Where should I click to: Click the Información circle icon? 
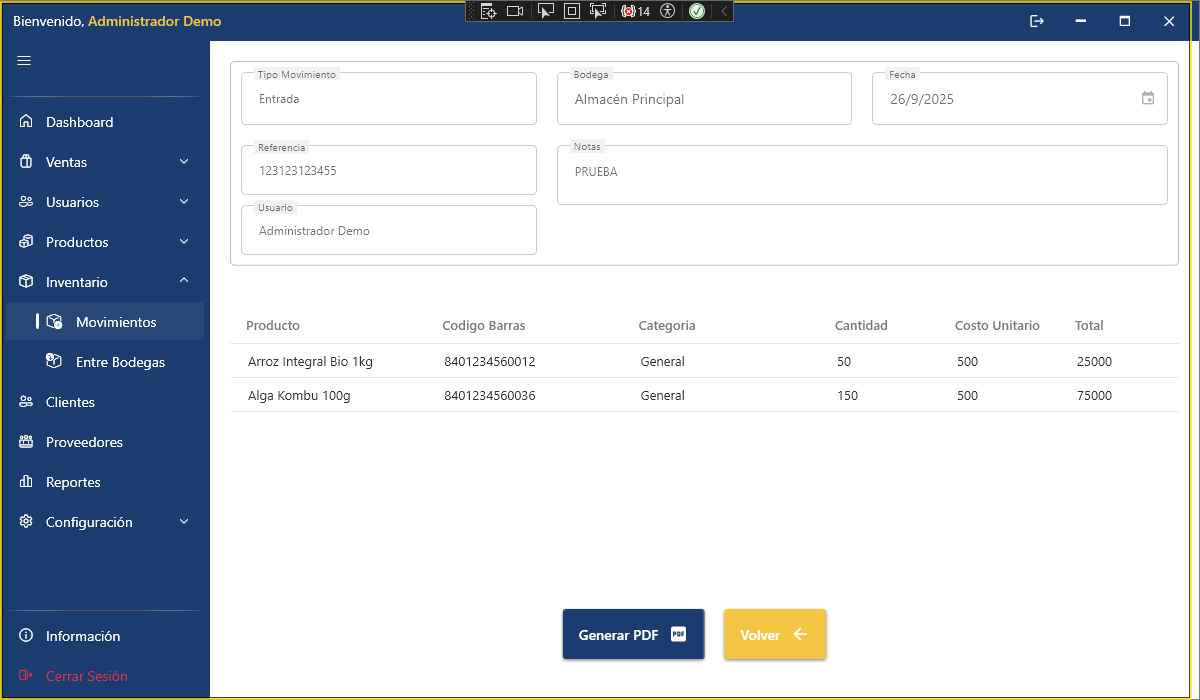click(x=26, y=636)
